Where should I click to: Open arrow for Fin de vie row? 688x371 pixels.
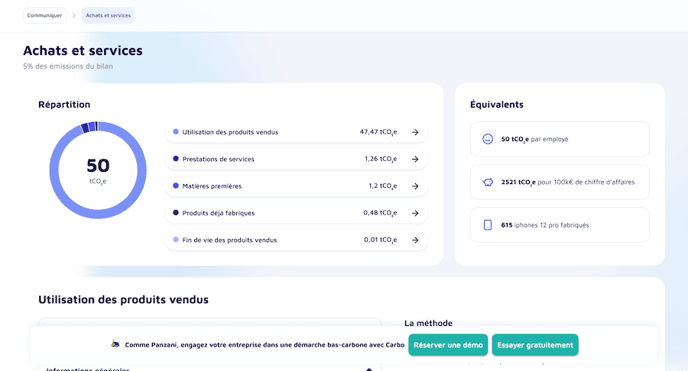(x=415, y=240)
